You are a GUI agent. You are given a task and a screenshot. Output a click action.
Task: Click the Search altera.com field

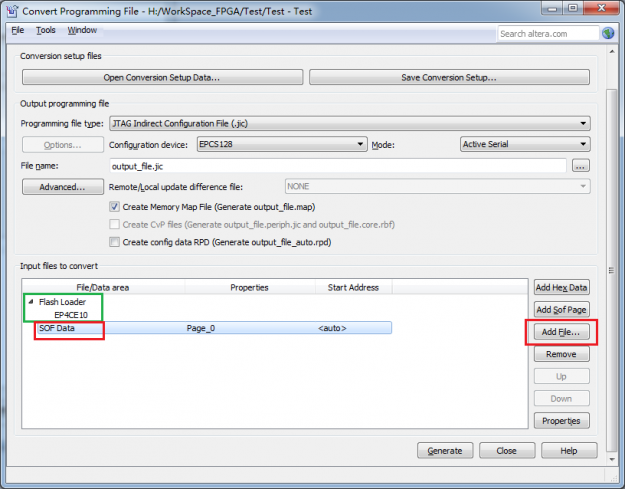pyautogui.click(x=548, y=34)
